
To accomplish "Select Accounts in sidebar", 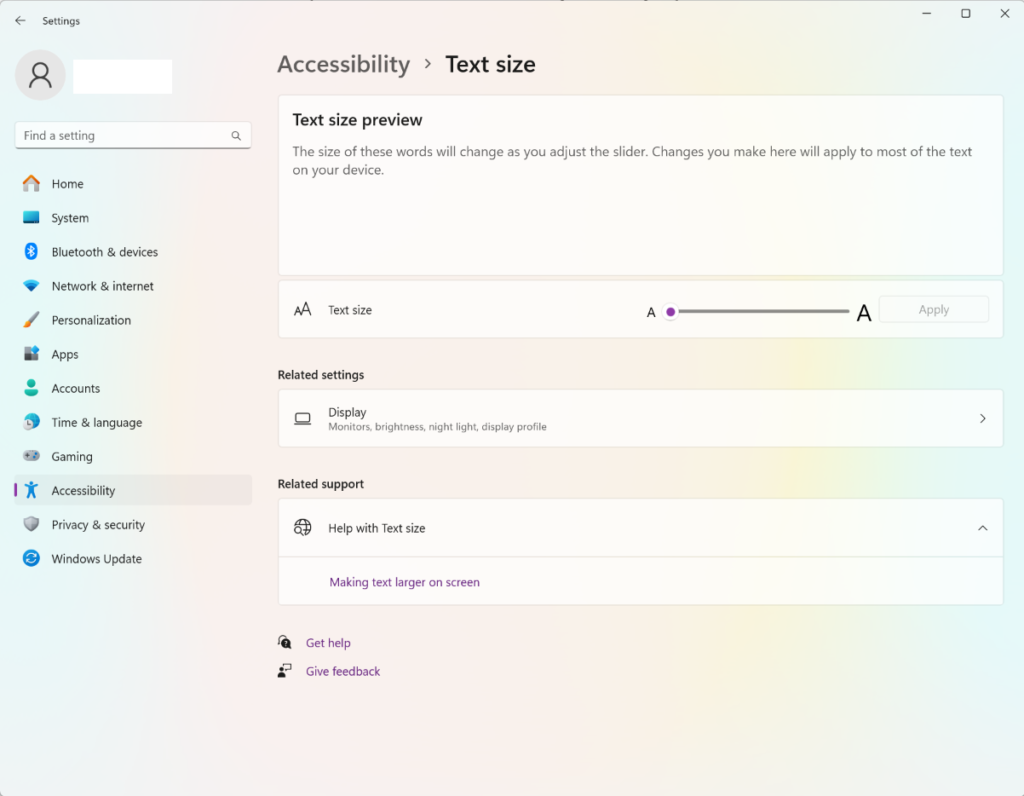I will [133, 388].
